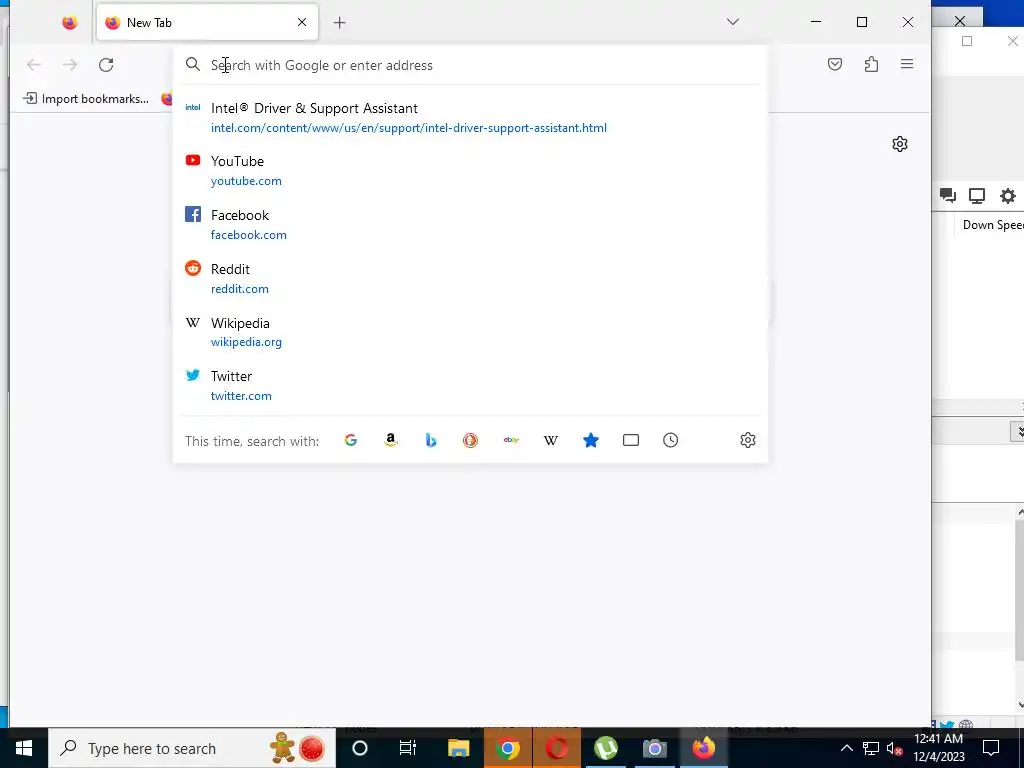Open the muted volume tray icon

(x=894, y=748)
